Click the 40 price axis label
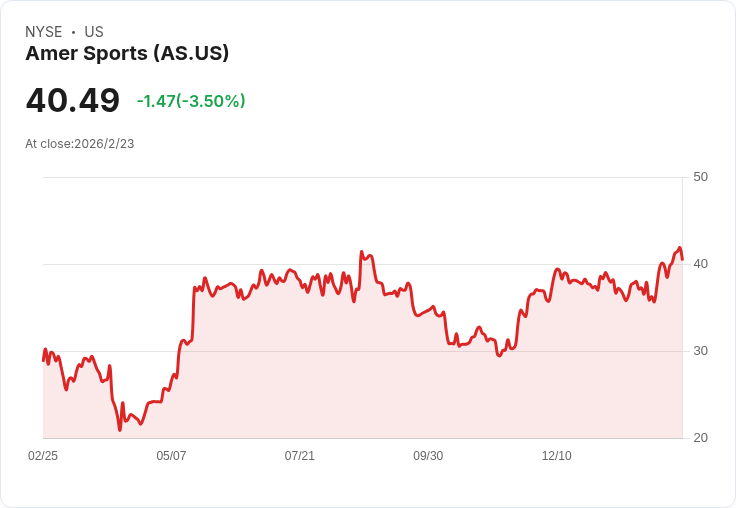 pos(700,264)
